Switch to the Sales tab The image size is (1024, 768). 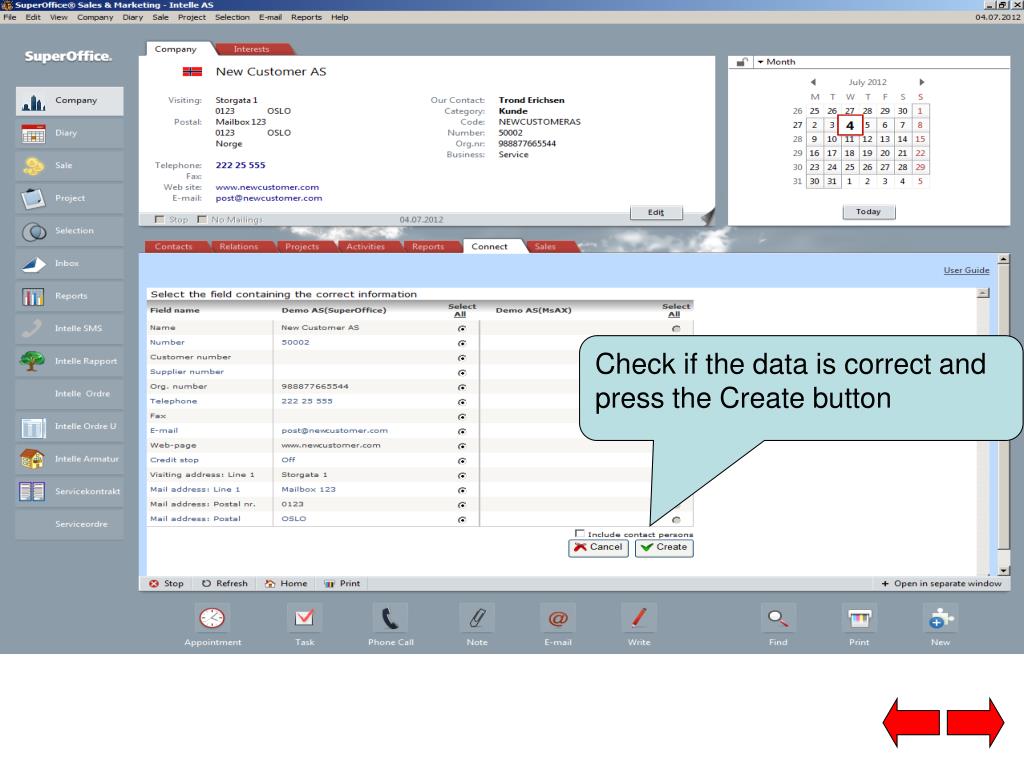pyautogui.click(x=545, y=247)
